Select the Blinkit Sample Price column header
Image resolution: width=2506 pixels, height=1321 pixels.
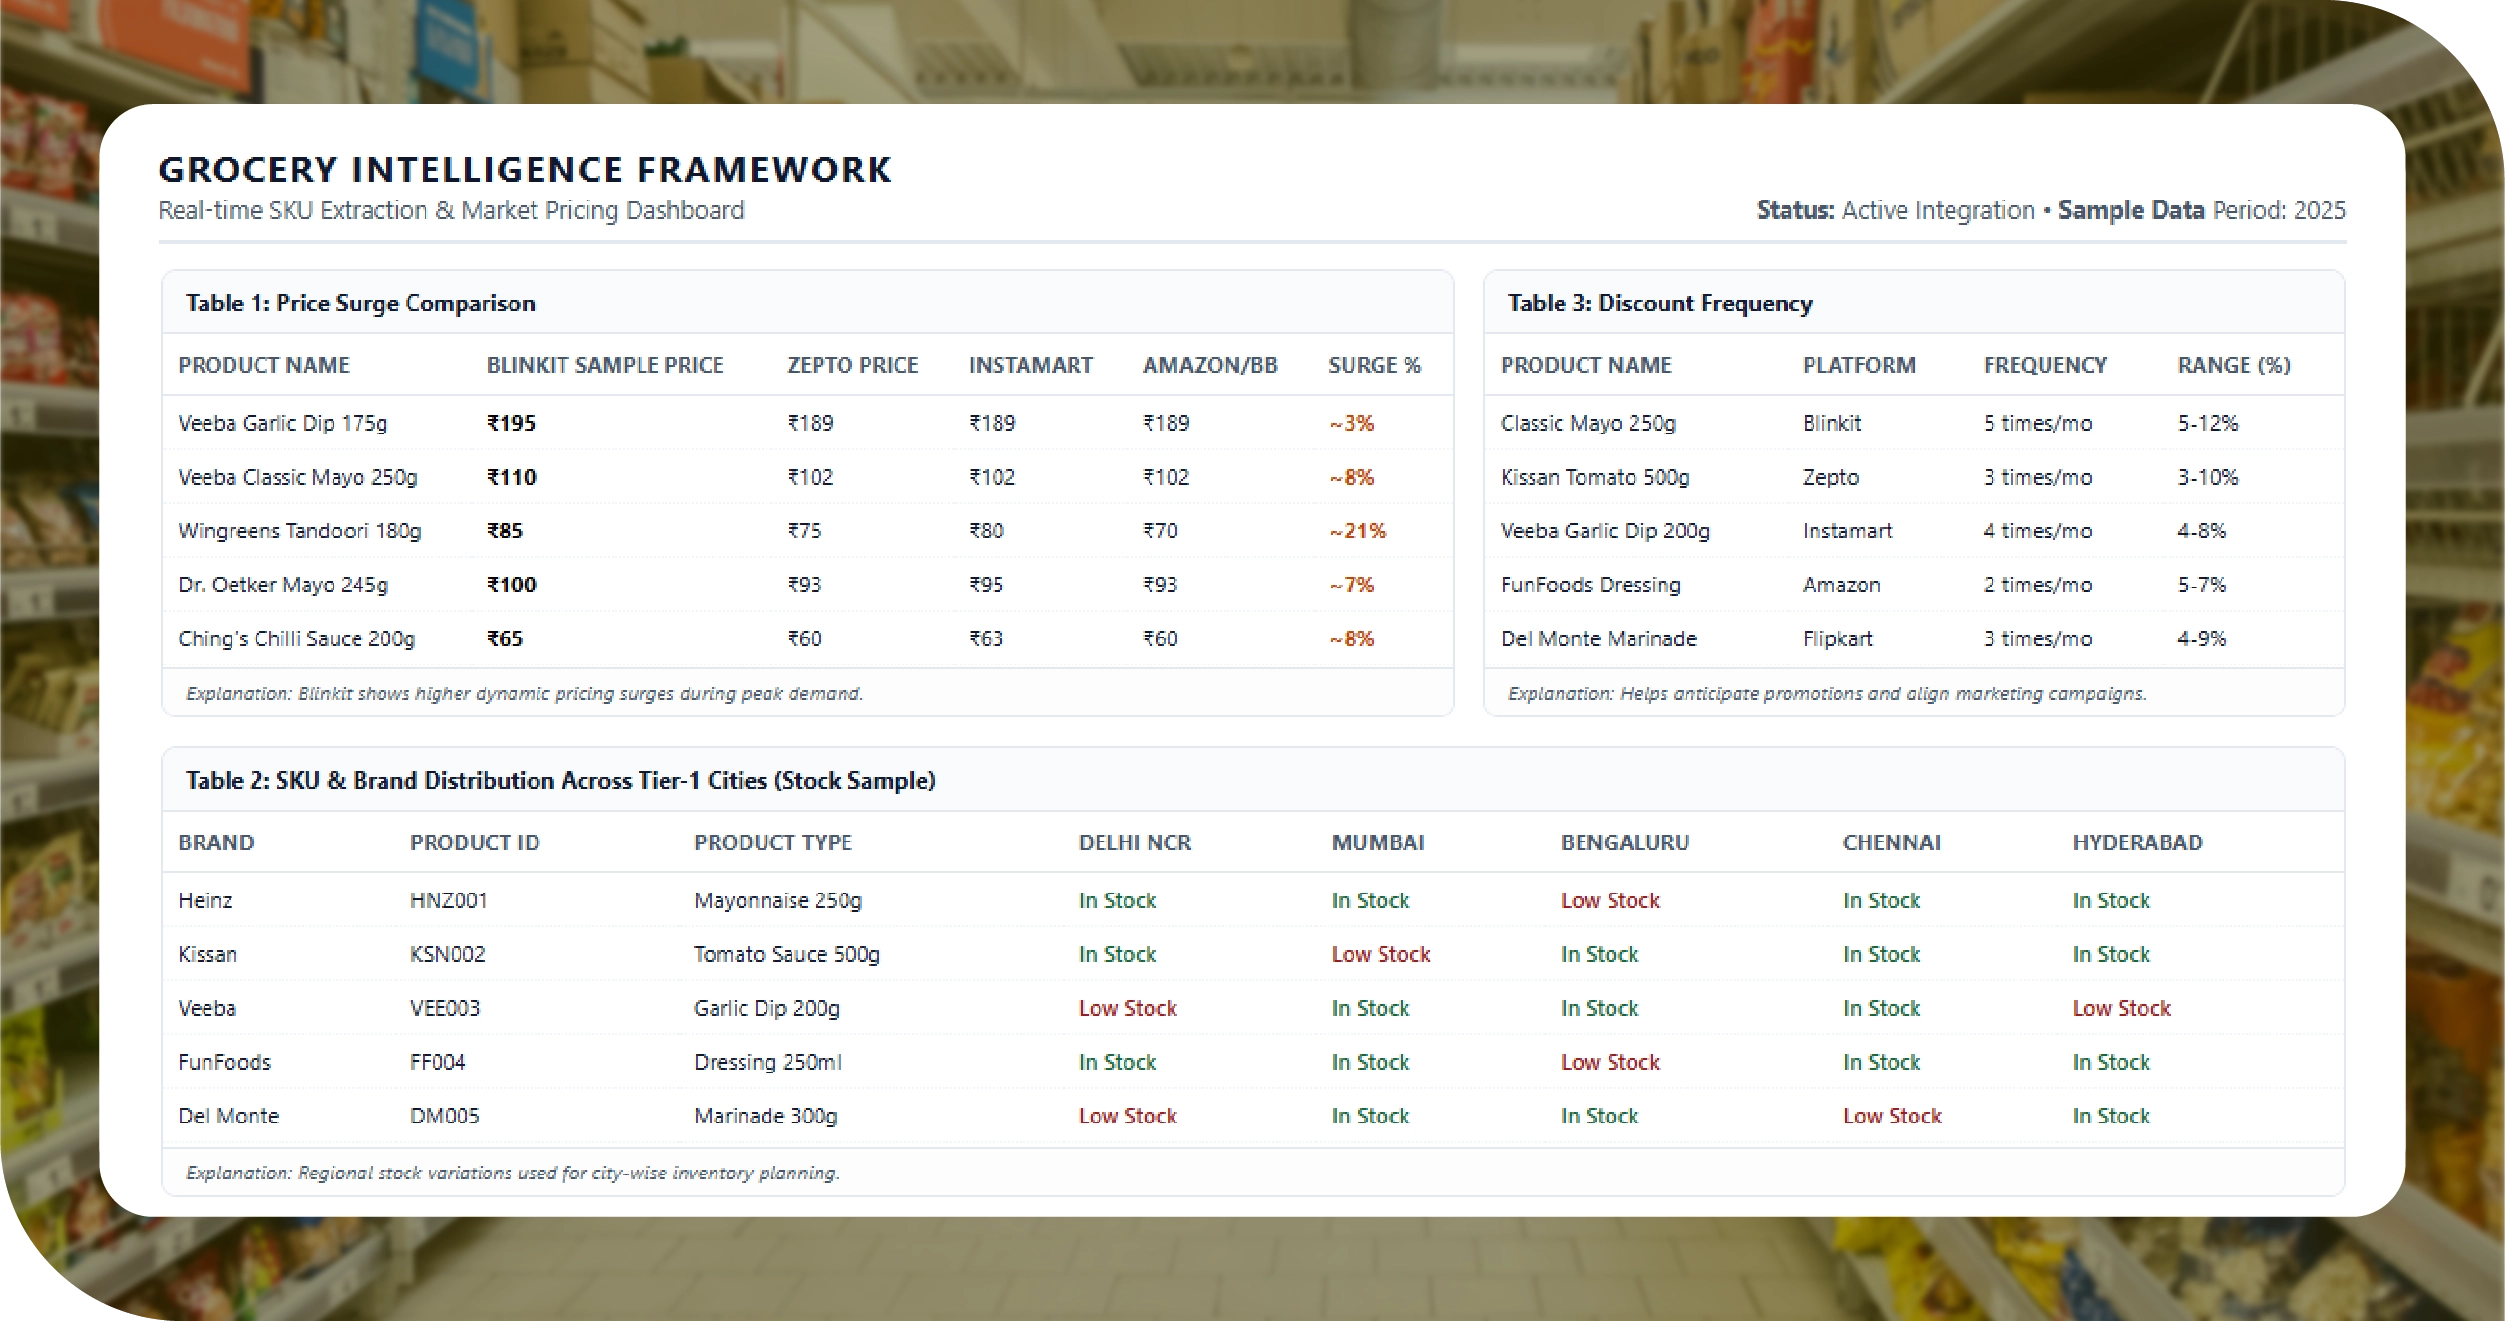604,365
